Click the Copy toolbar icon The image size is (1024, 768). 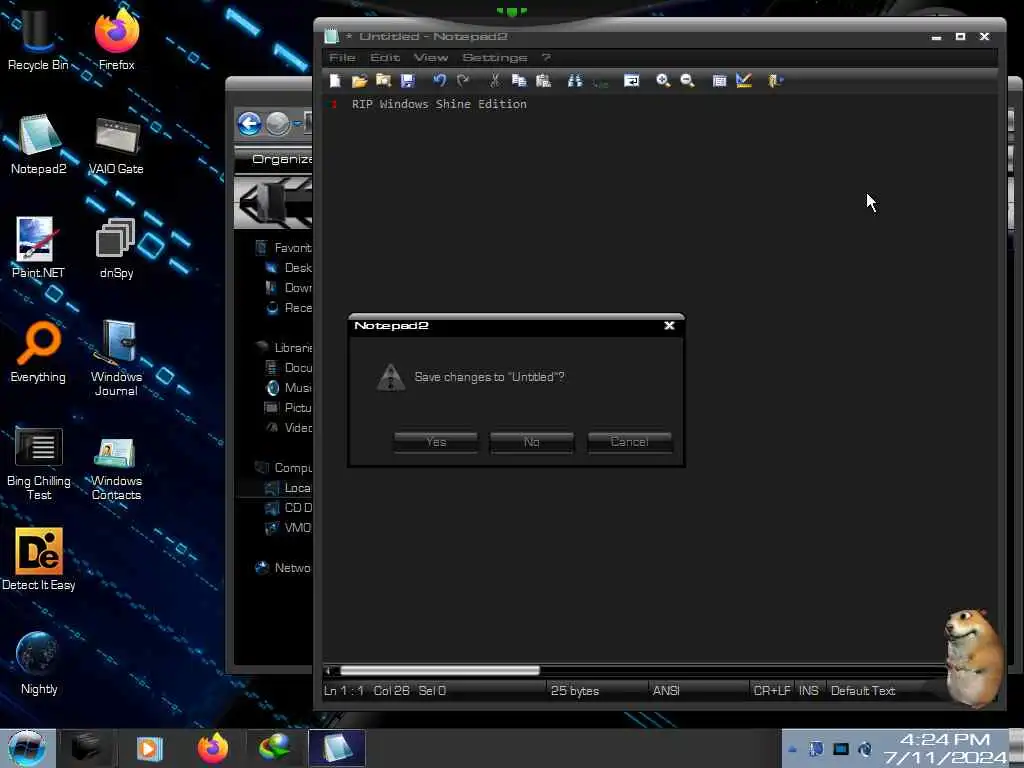point(519,80)
